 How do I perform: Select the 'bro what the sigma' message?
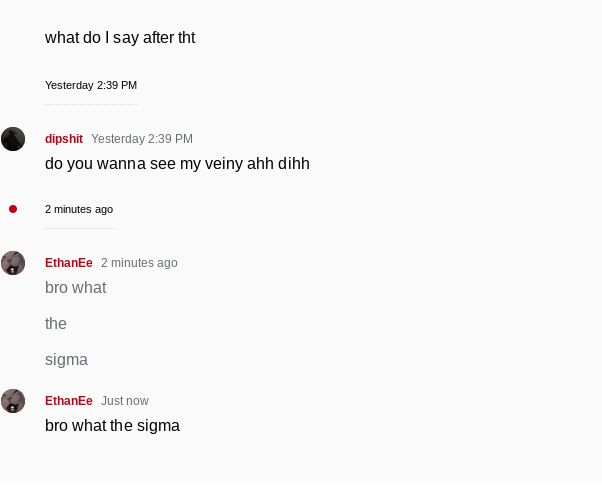(112, 425)
